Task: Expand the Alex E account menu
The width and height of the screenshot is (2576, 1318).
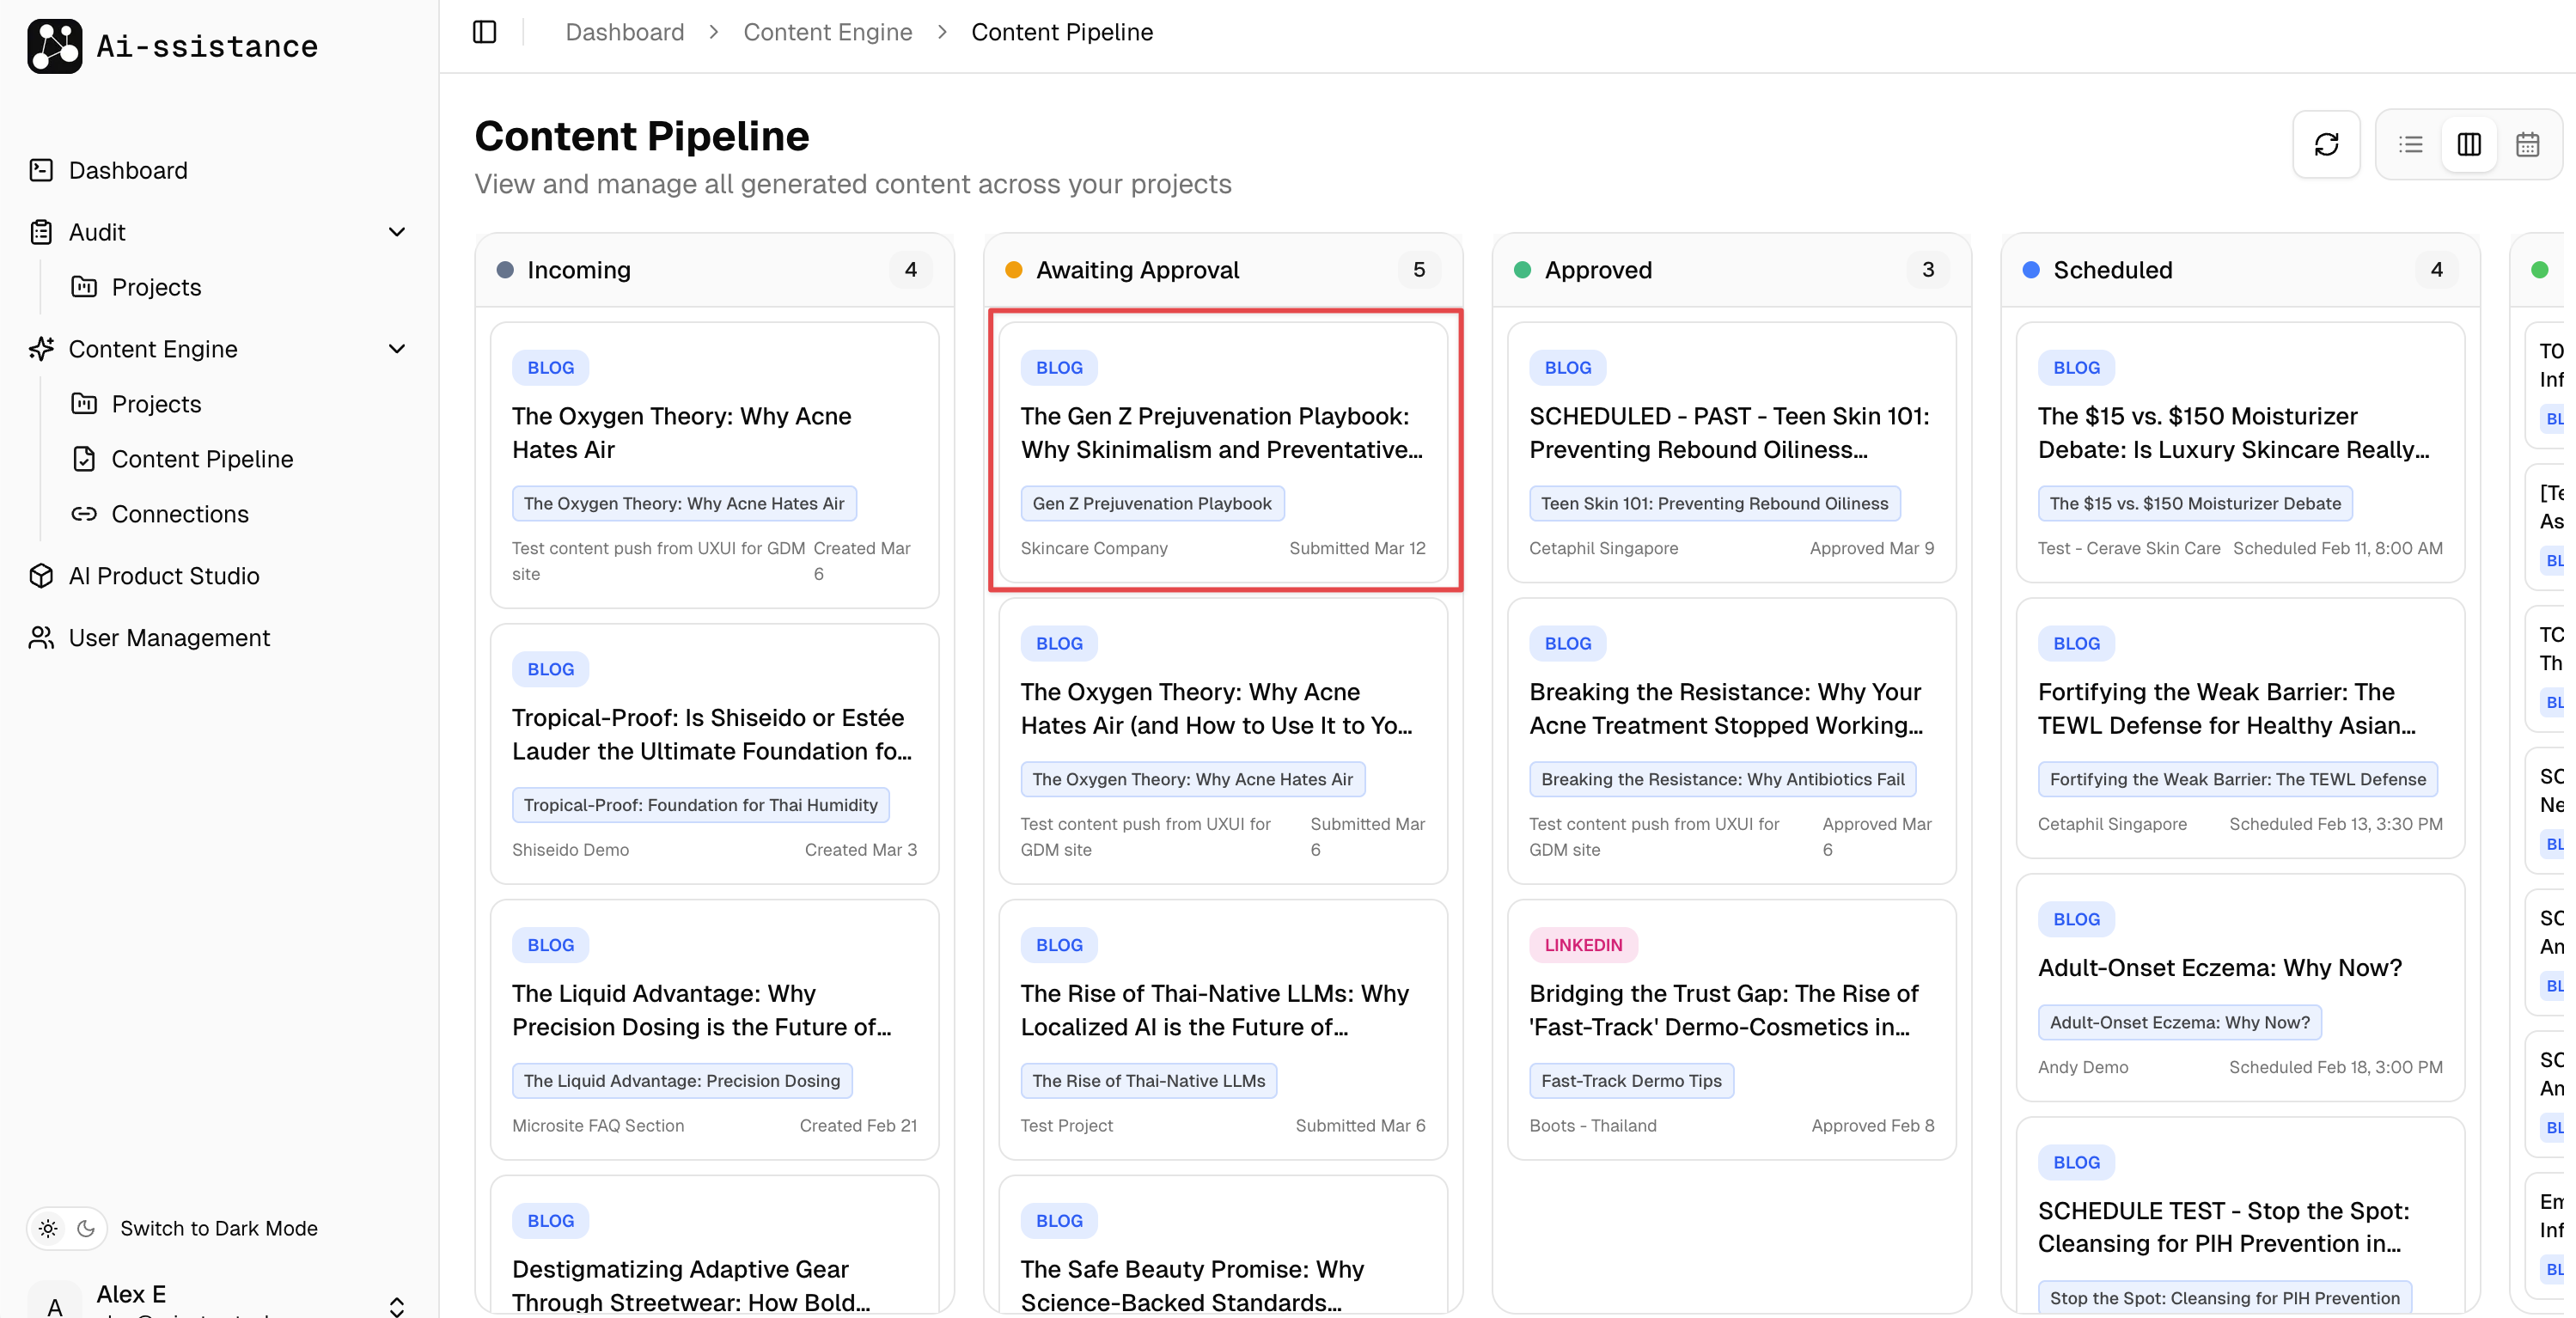Action: click(397, 1305)
